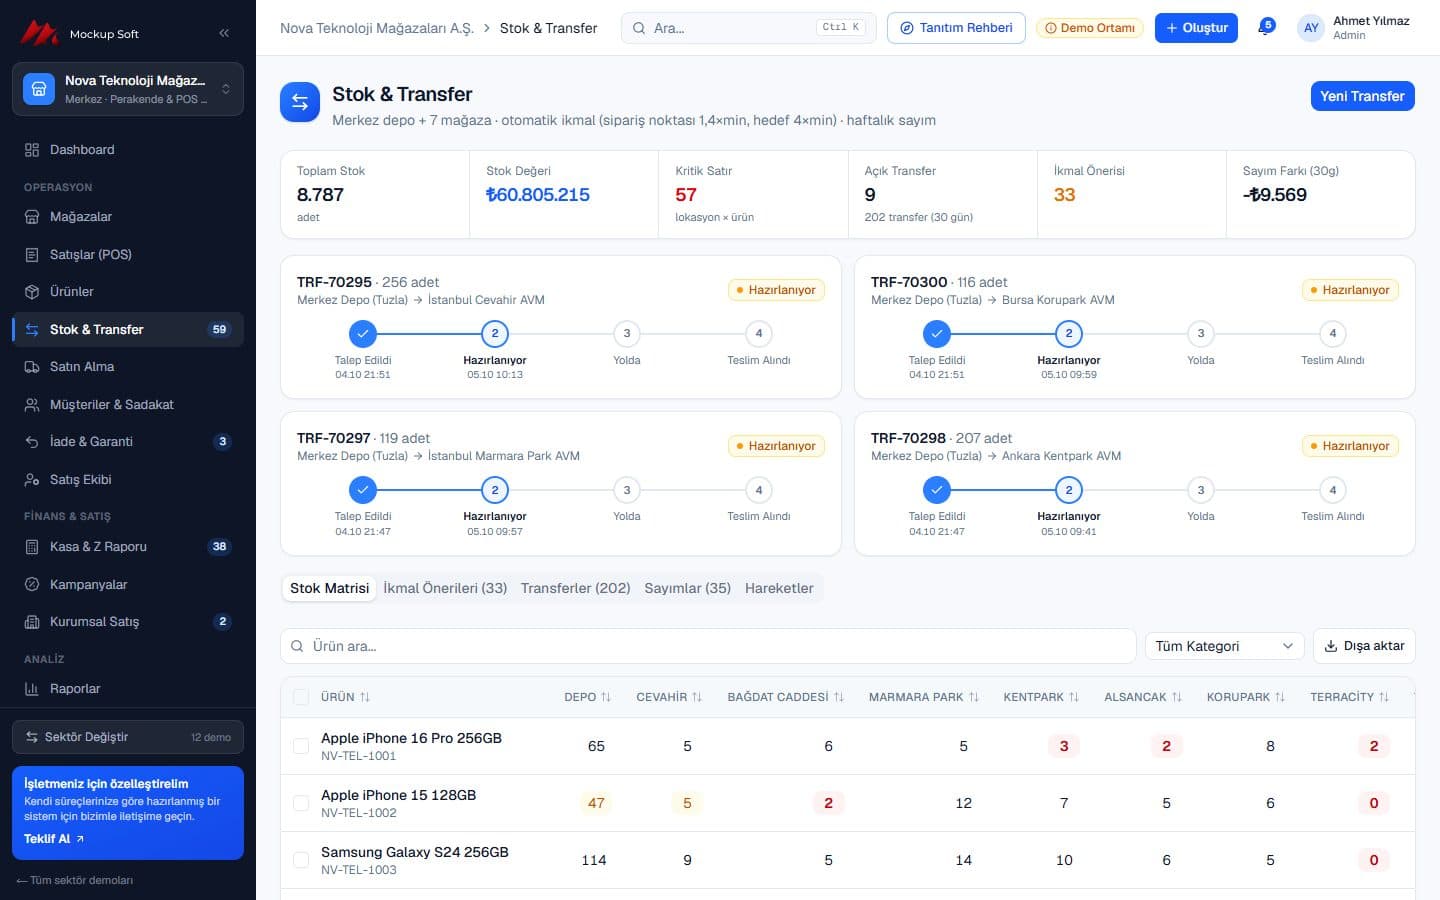The width and height of the screenshot is (1440, 900).
Task: Click step 4 Teslim Alındı on TRF-70300 progress
Action: point(1333,334)
